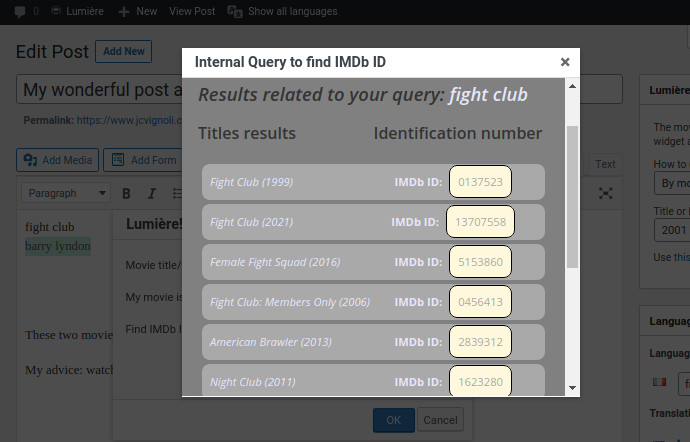Click the comments bubble icon in admin bar
690x442 pixels.
(x=19, y=11)
